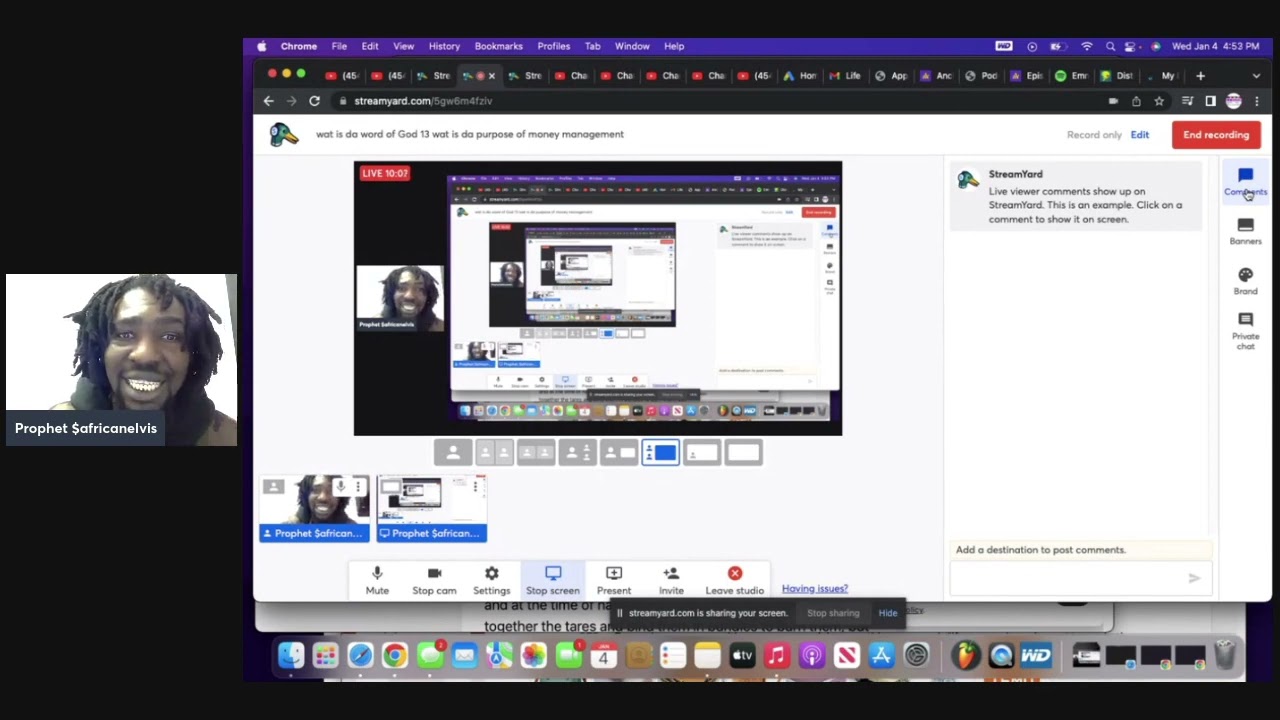
Task: Open Finder from the Dock
Action: 291,656
